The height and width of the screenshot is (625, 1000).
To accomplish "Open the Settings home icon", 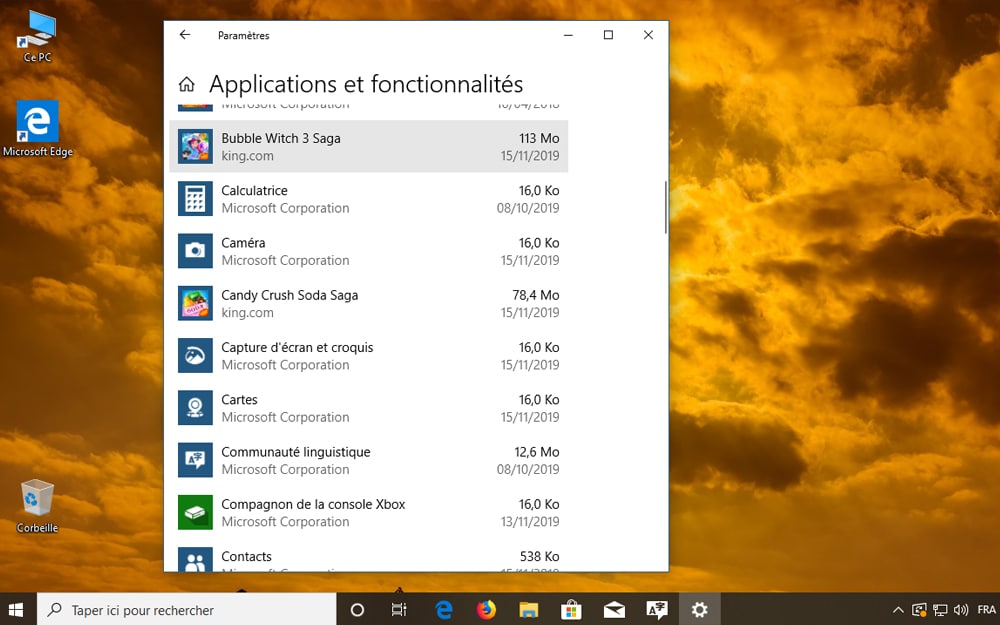I will [x=186, y=84].
